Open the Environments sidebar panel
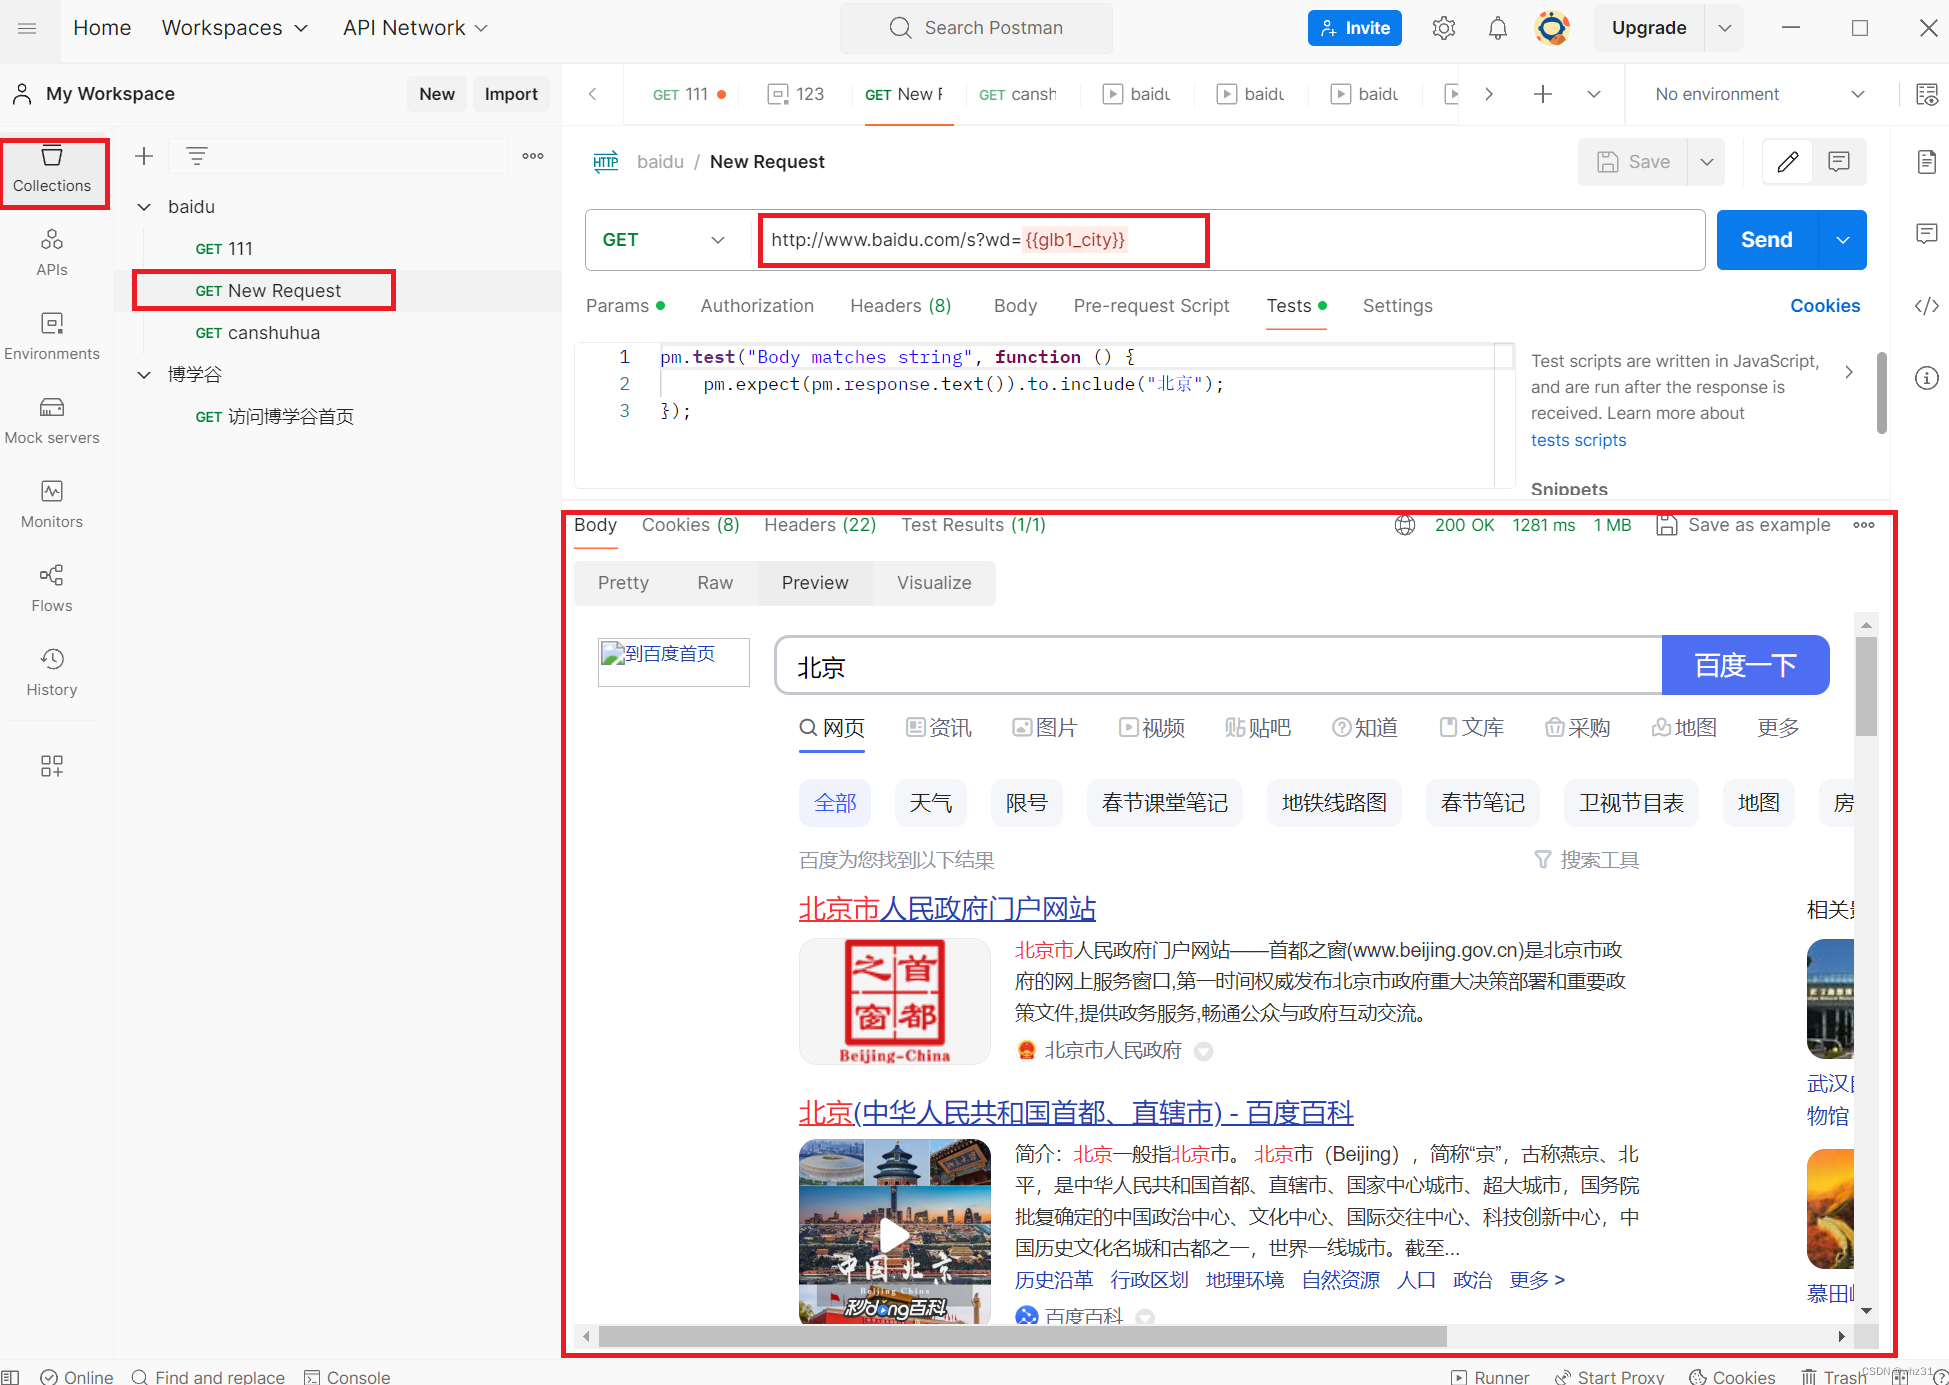 click(52, 335)
